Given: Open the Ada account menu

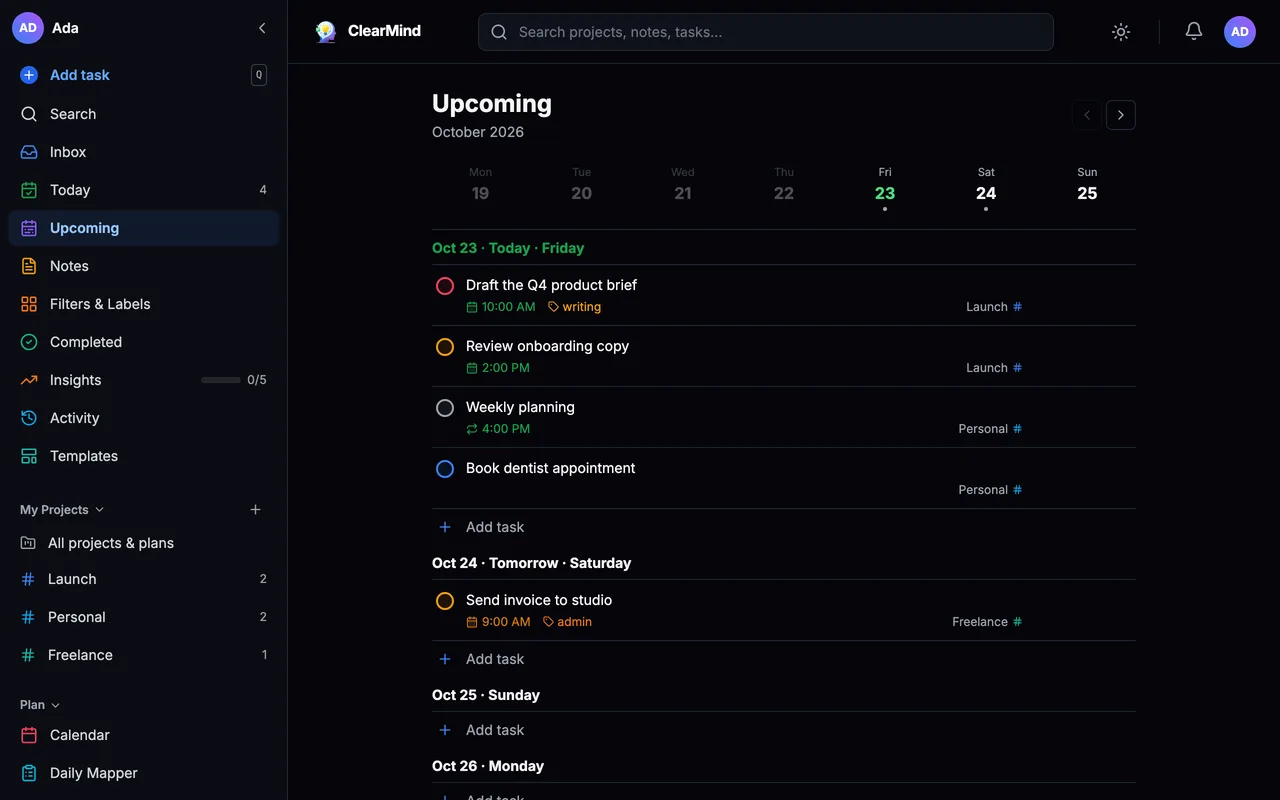Looking at the screenshot, I should pyautogui.click(x=46, y=28).
